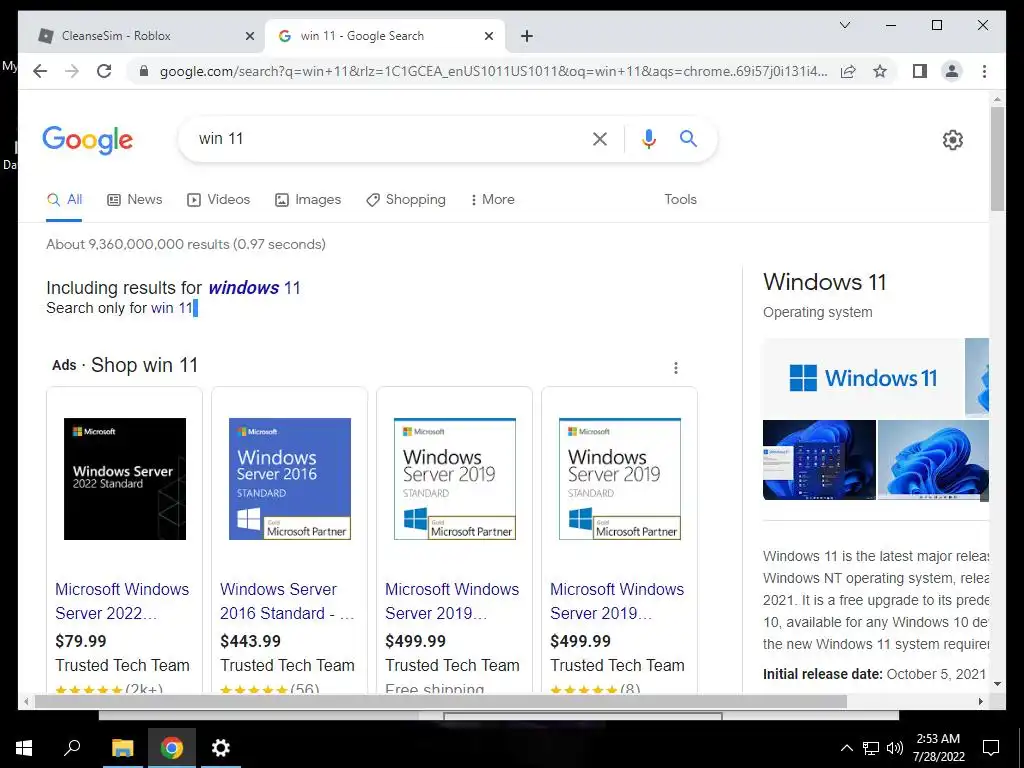The height and width of the screenshot is (768, 1024).
Task: Show hidden system tray icons
Action: click(846, 748)
